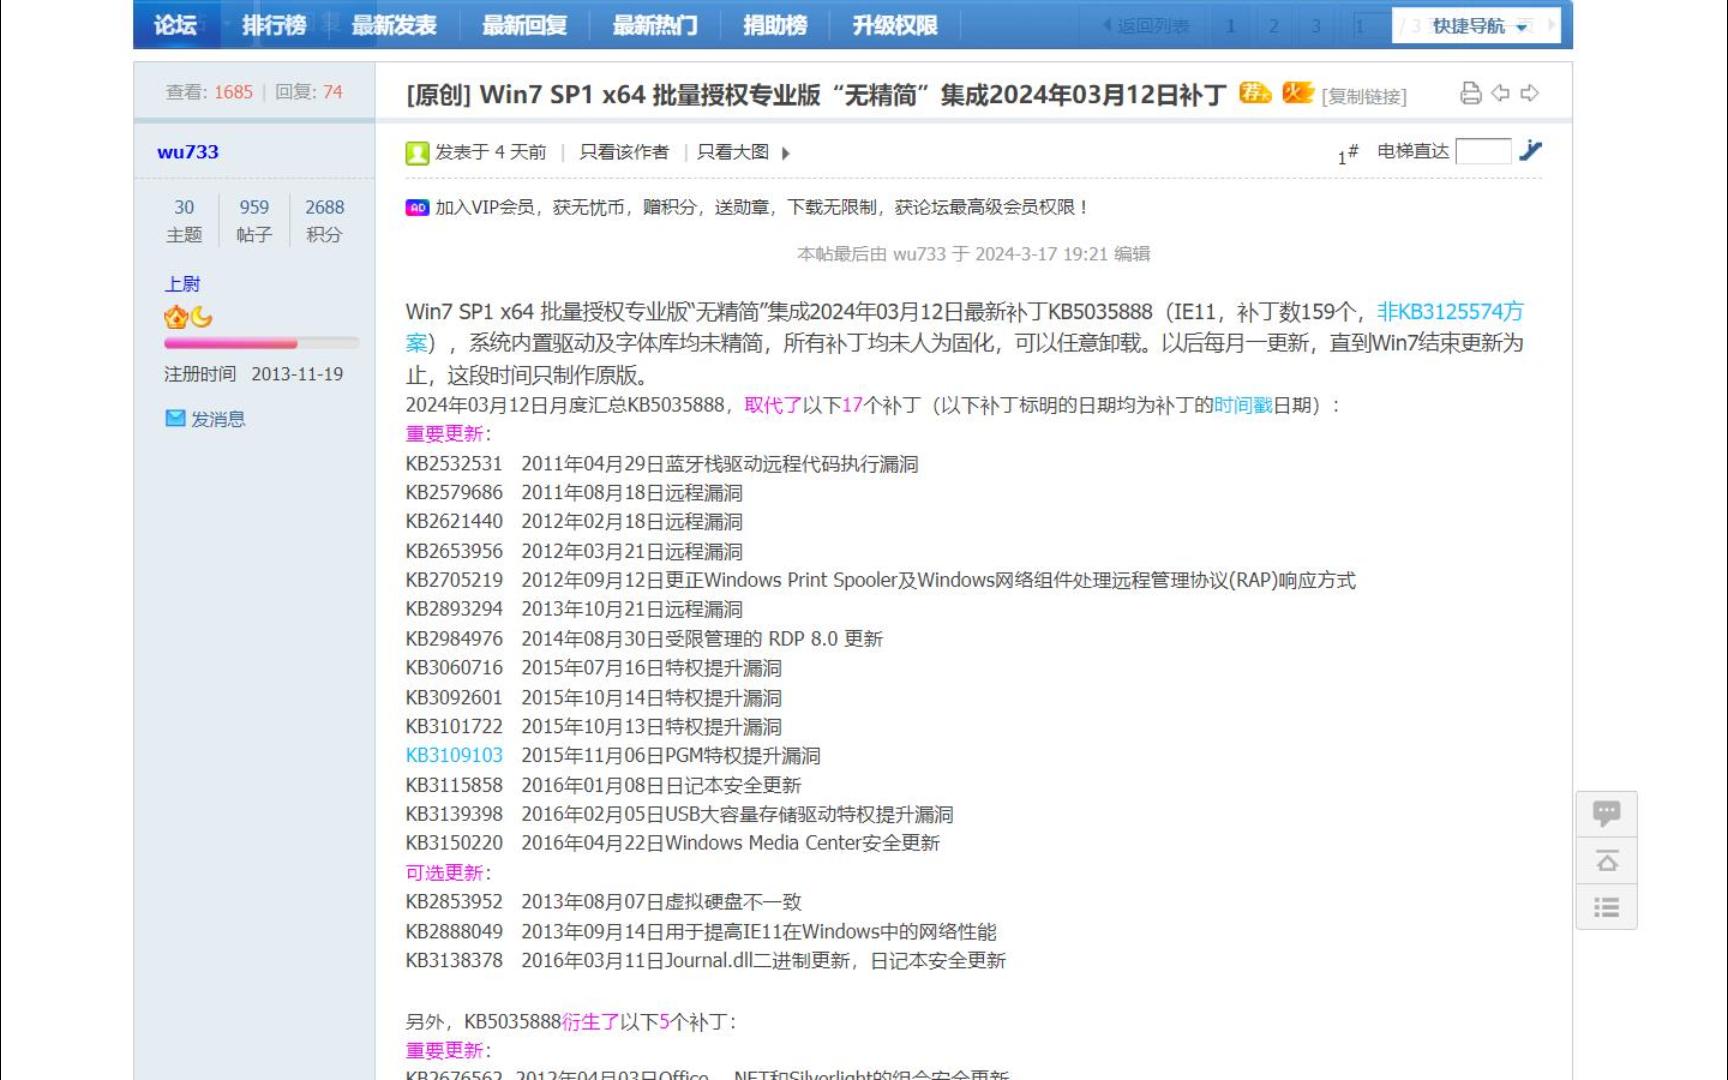Click the 时间戳 link
Image resolution: width=1728 pixels, height=1080 pixels.
(1242, 405)
